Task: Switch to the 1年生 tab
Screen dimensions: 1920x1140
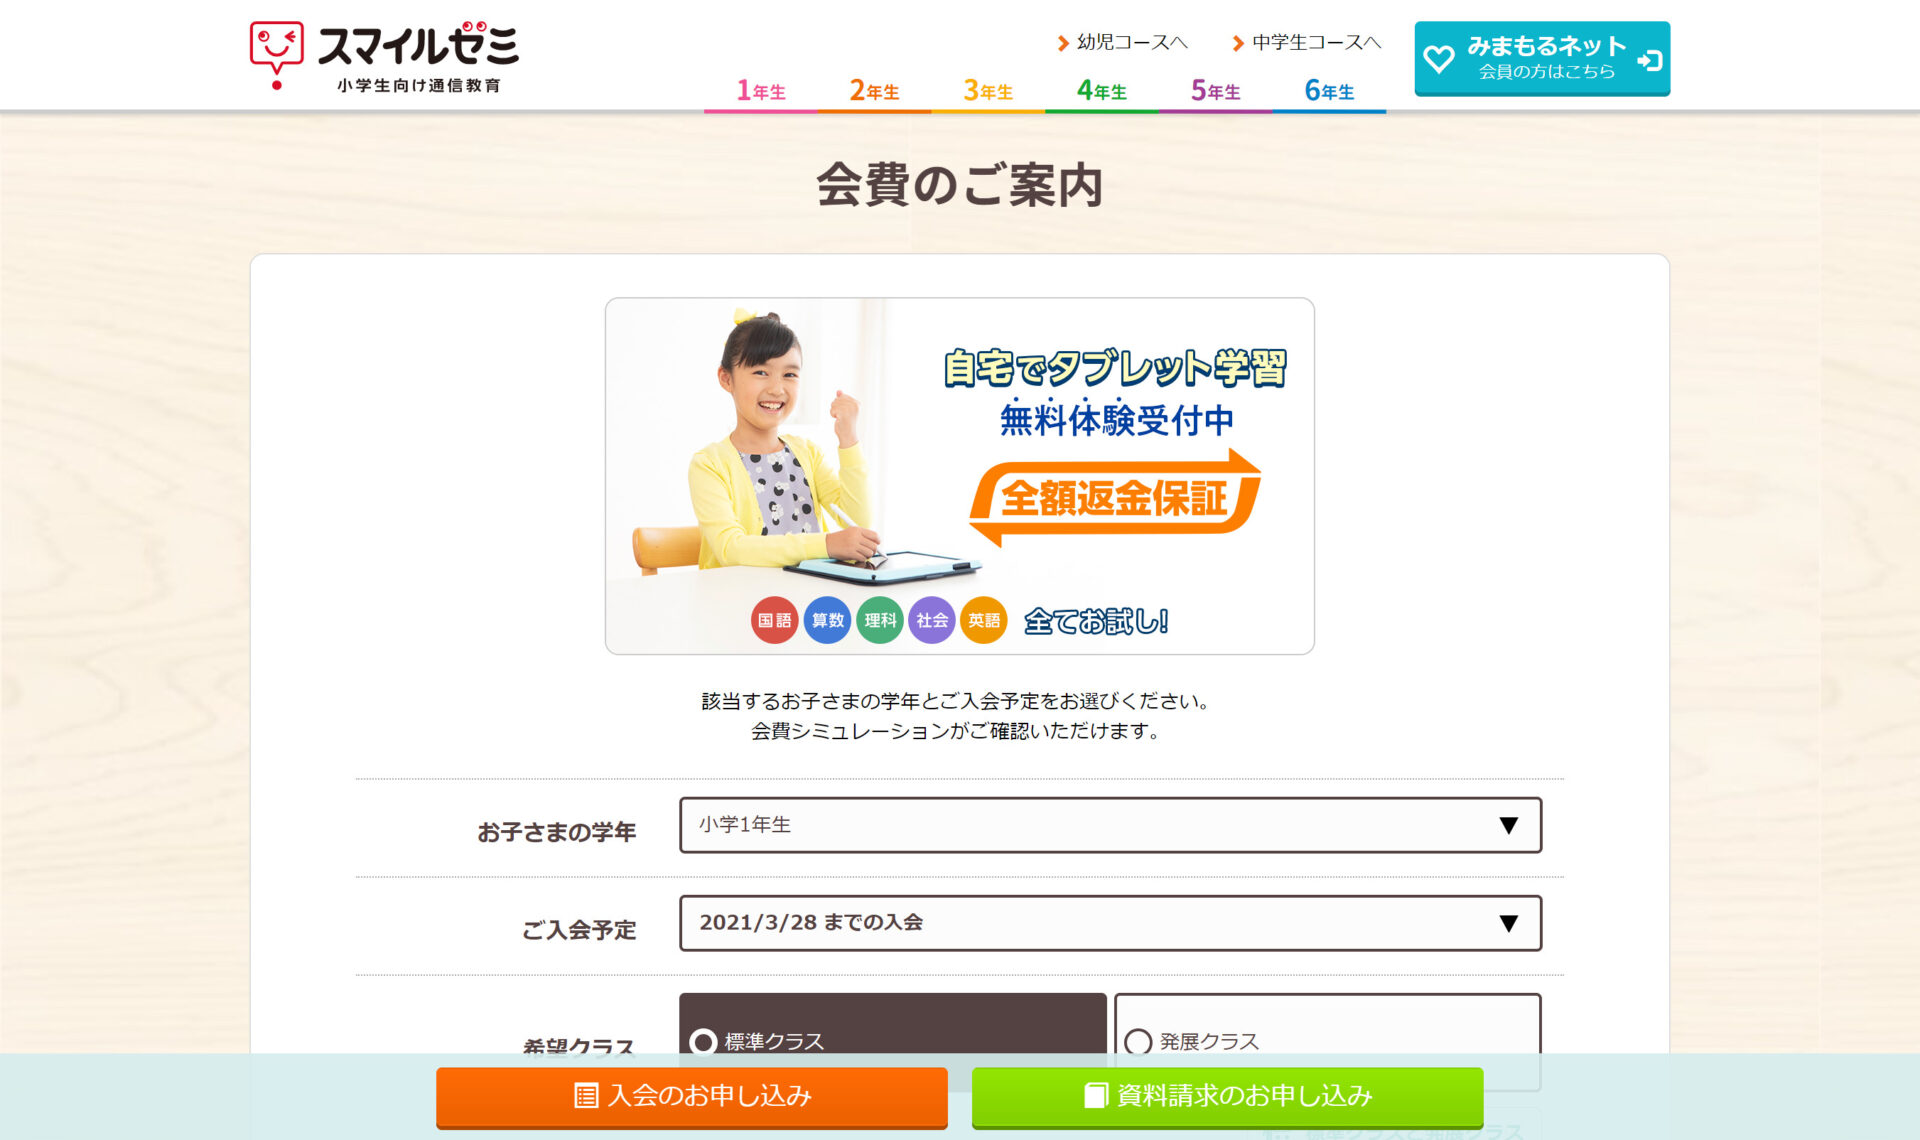Action: coord(761,91)
